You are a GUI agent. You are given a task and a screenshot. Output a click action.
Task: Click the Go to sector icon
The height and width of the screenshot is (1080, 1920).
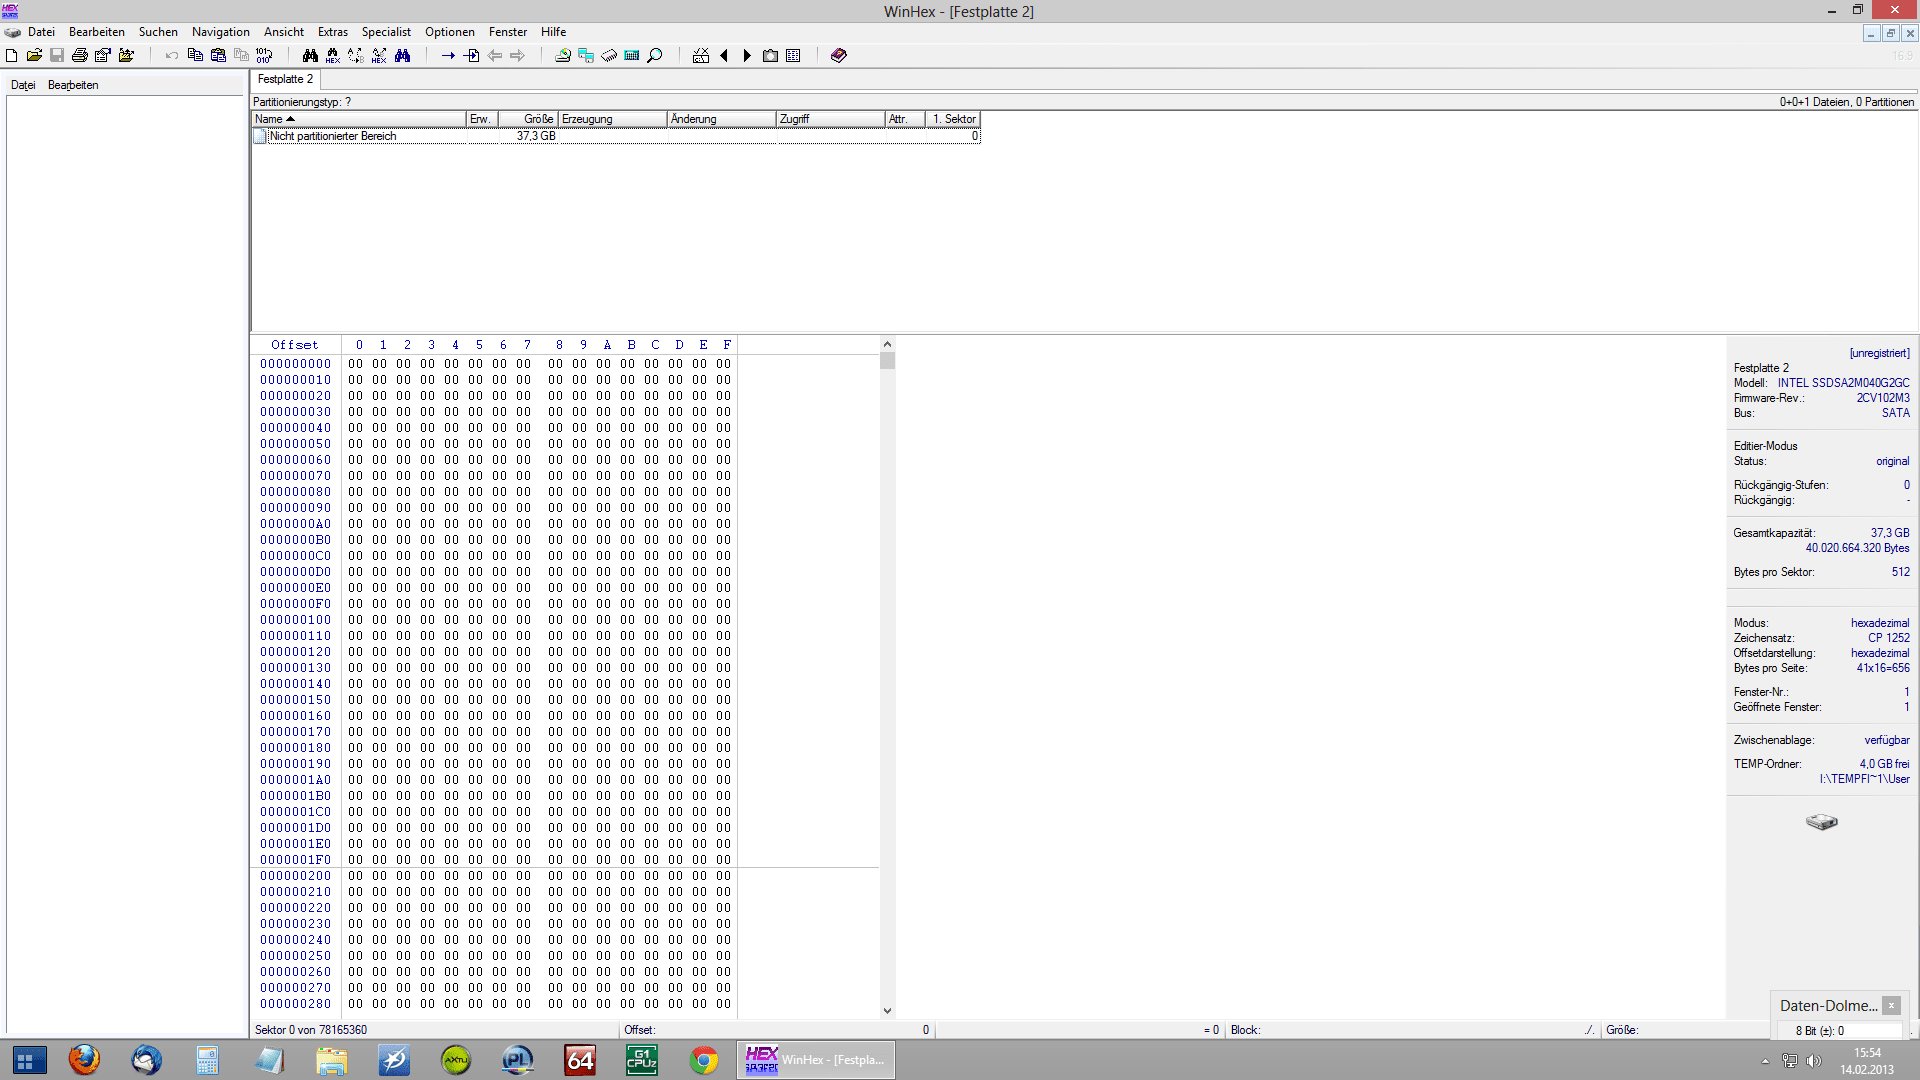[x=471, y=56]
